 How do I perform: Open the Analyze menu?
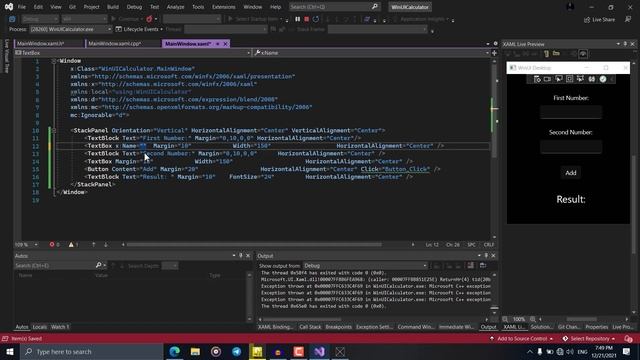point(176,7)
